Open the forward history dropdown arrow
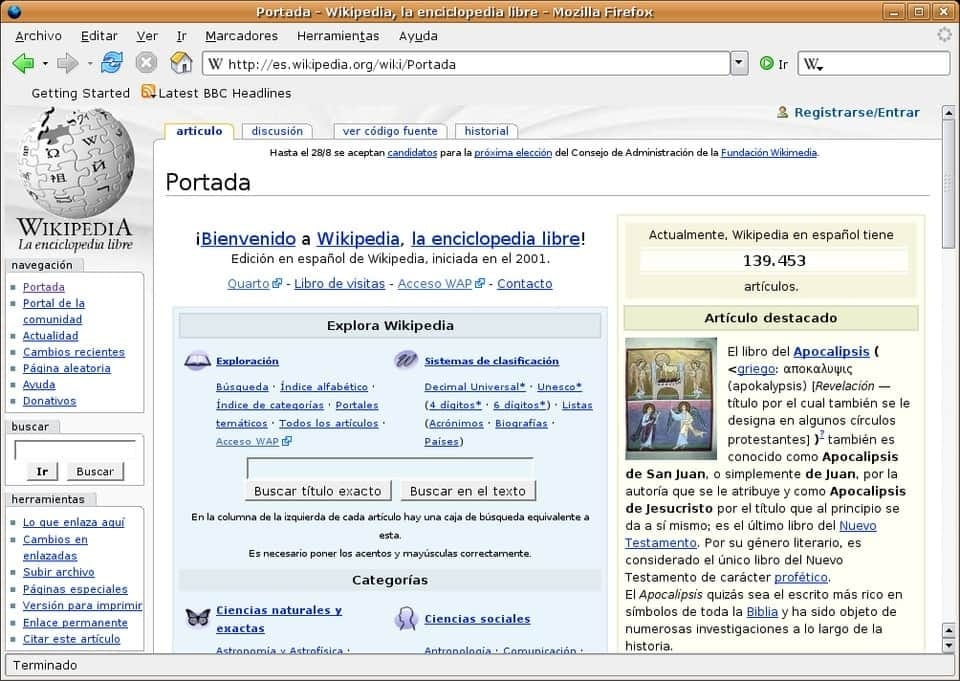This screenshot has width=960, height=681. 89,64
